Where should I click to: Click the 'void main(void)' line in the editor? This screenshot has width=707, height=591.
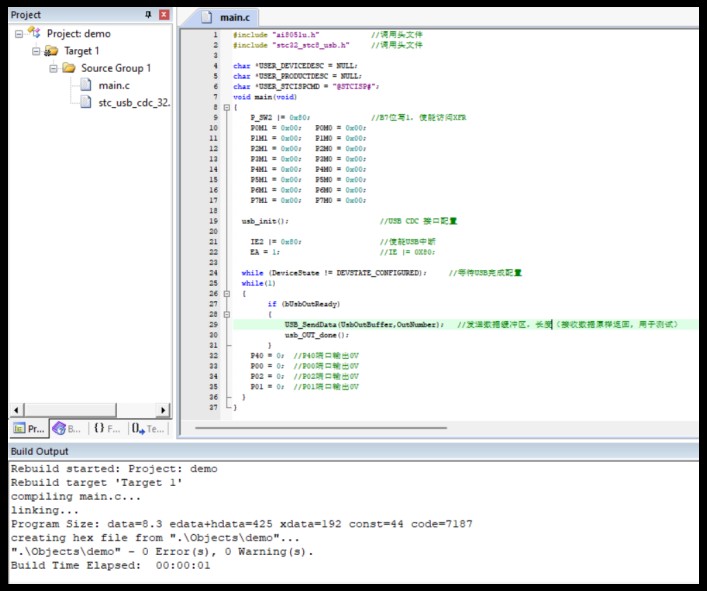point(265,97)
